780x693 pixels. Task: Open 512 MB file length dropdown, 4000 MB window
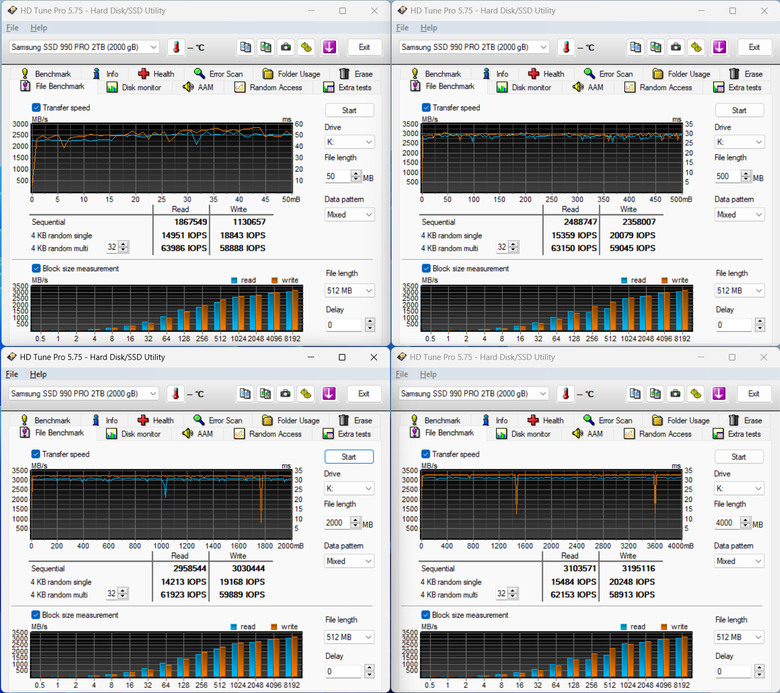pos(739,637)
